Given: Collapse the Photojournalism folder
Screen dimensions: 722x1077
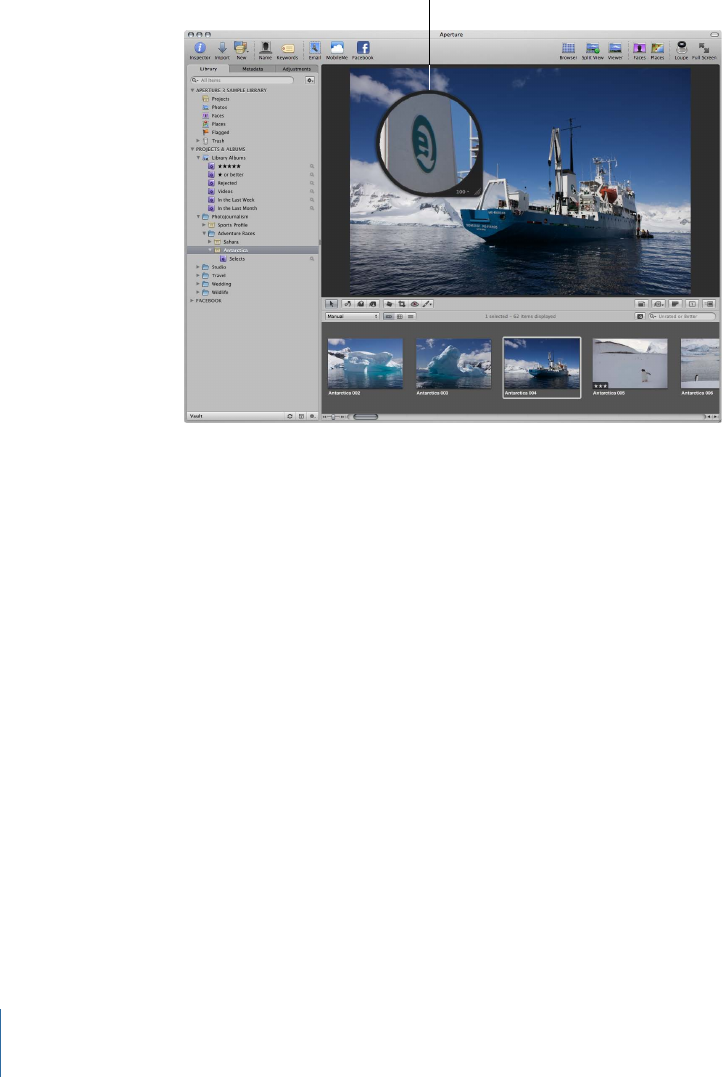Looking at the screenshot, I should pos(199,216).
